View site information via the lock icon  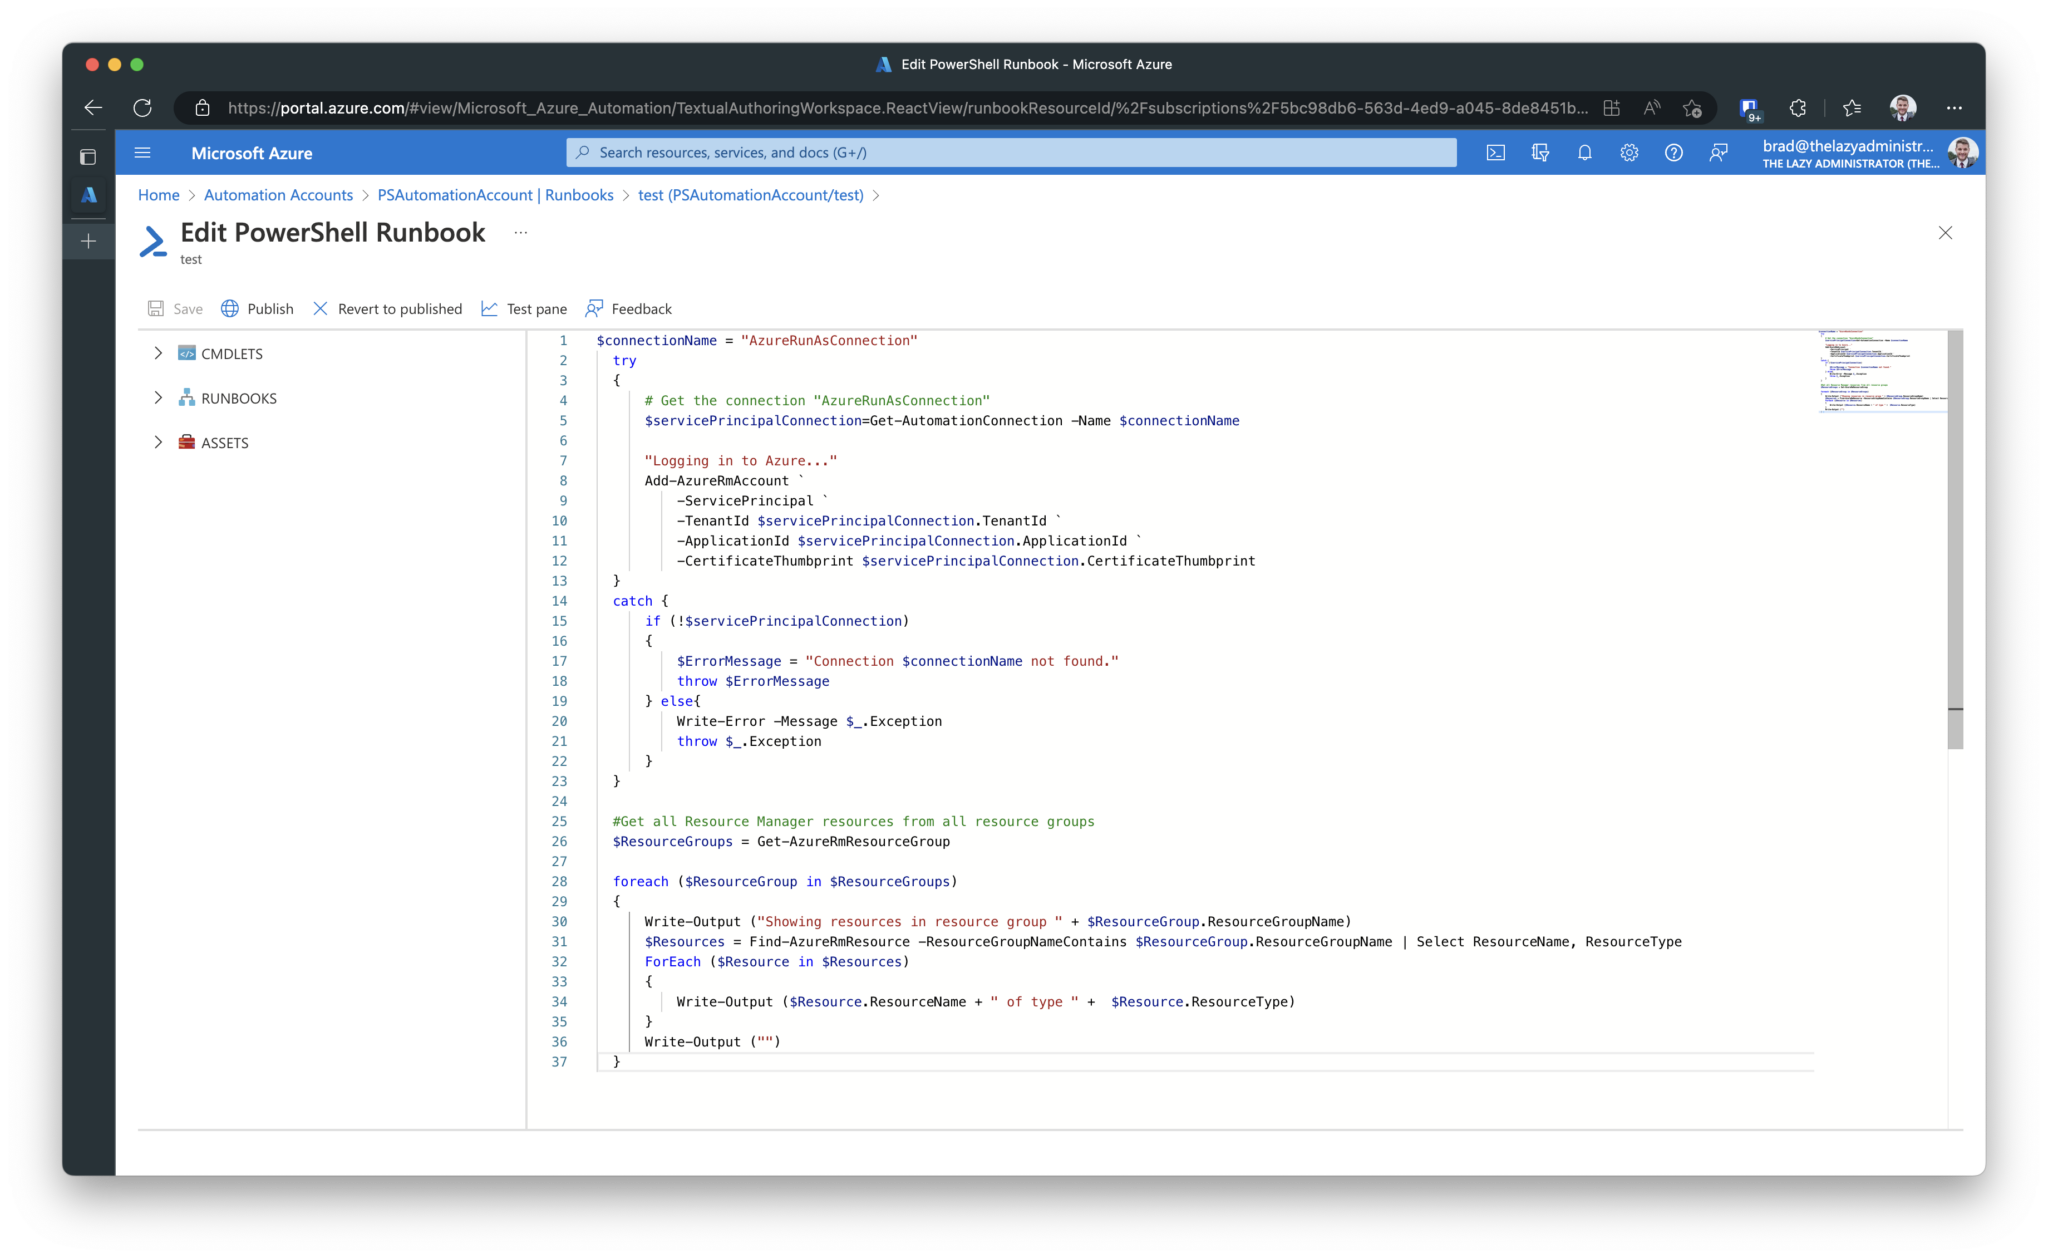202,108
